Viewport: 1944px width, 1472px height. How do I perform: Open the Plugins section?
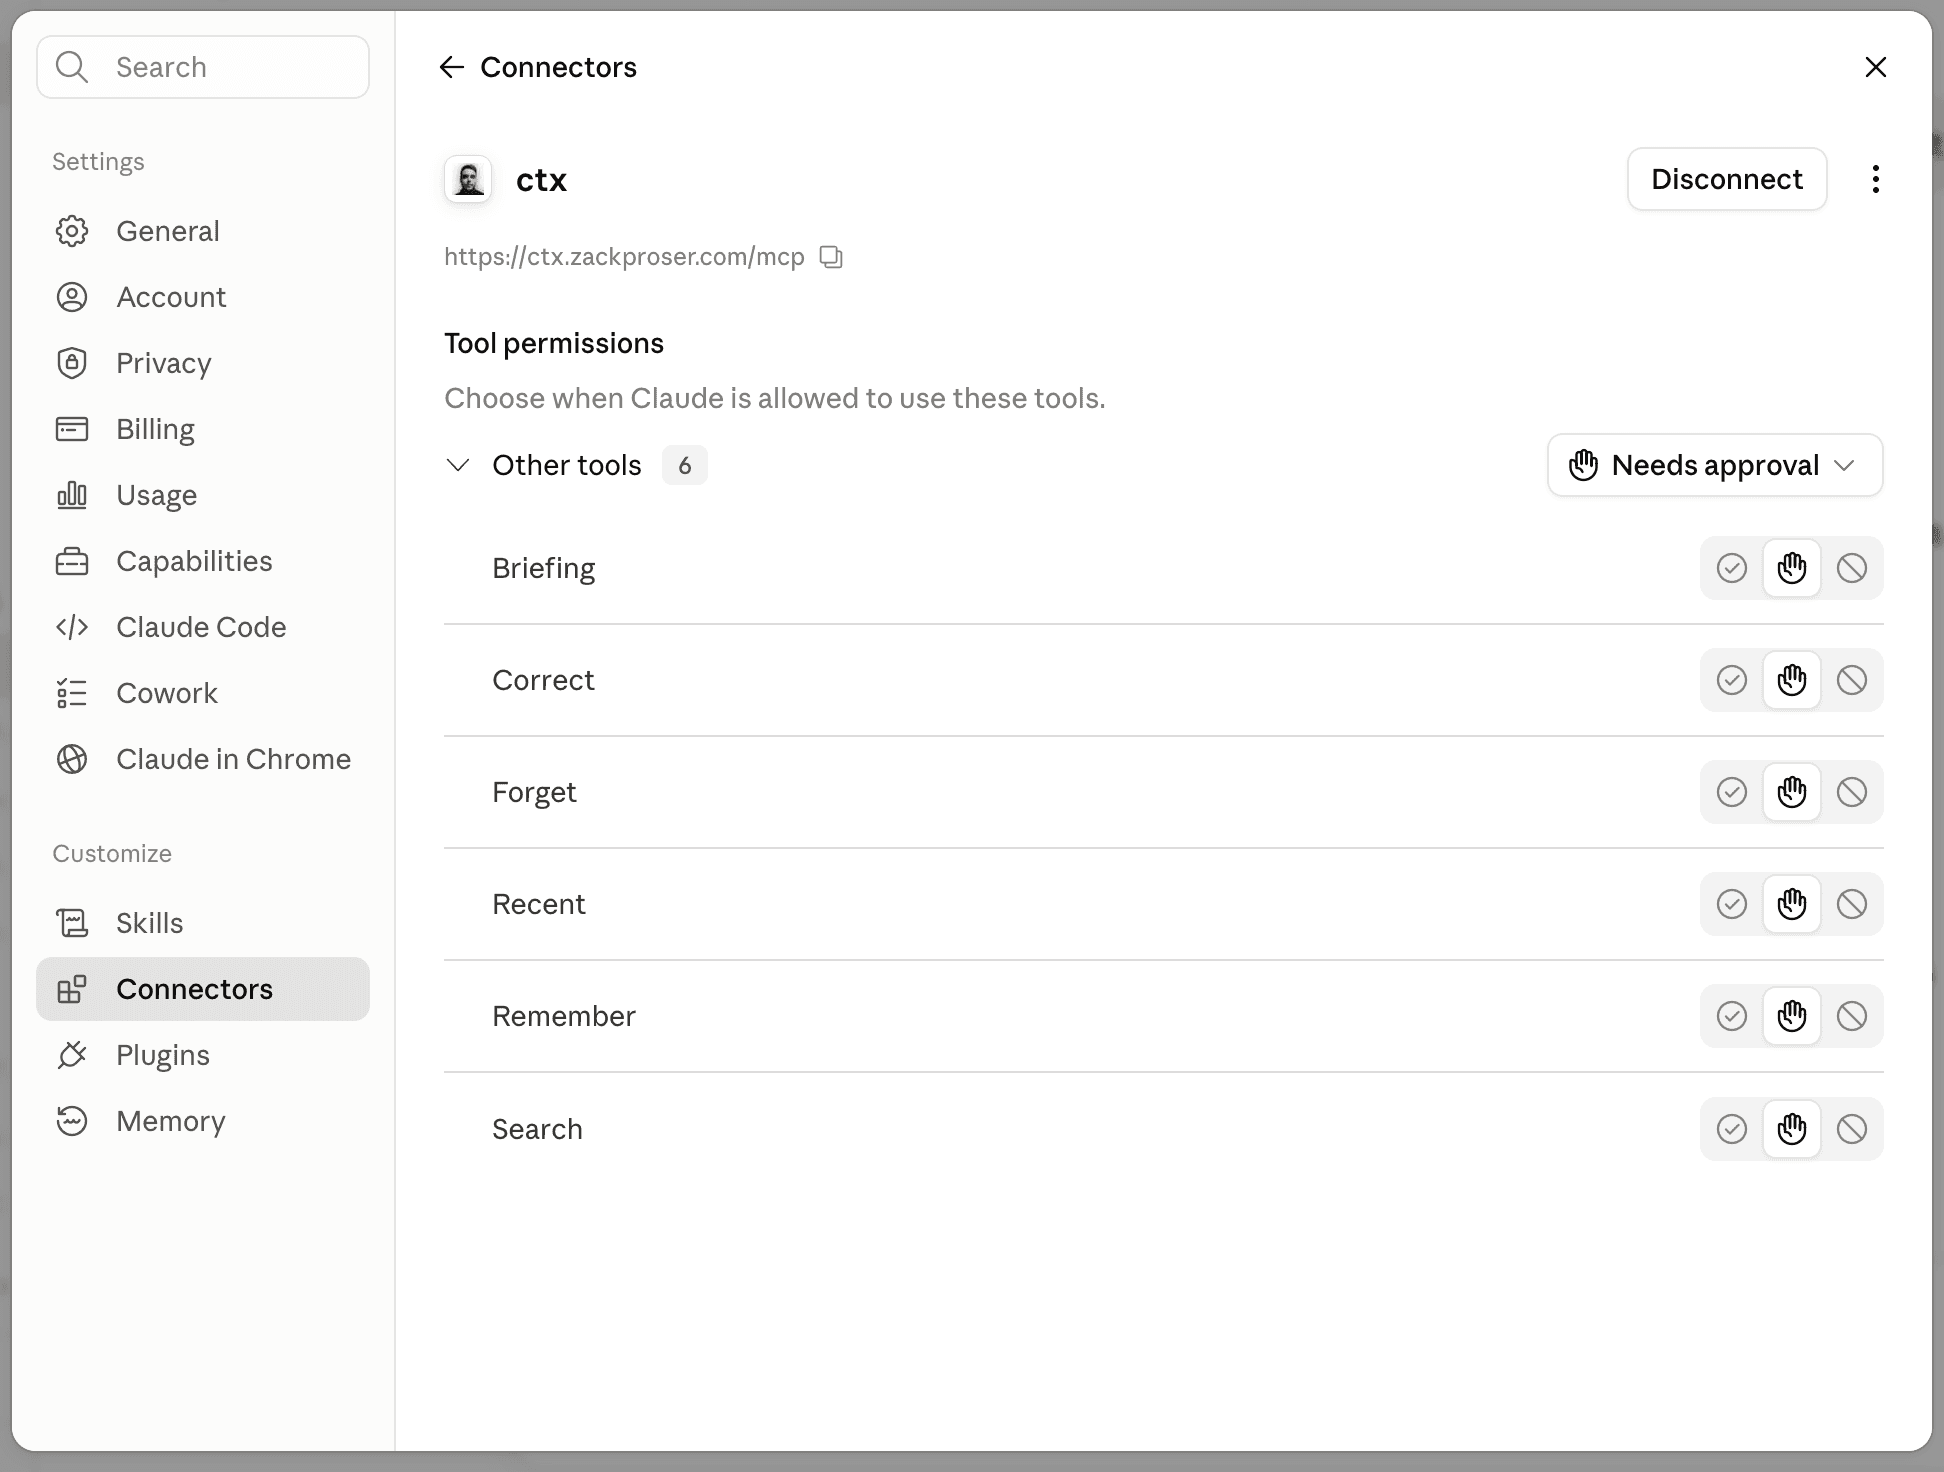203,1055
